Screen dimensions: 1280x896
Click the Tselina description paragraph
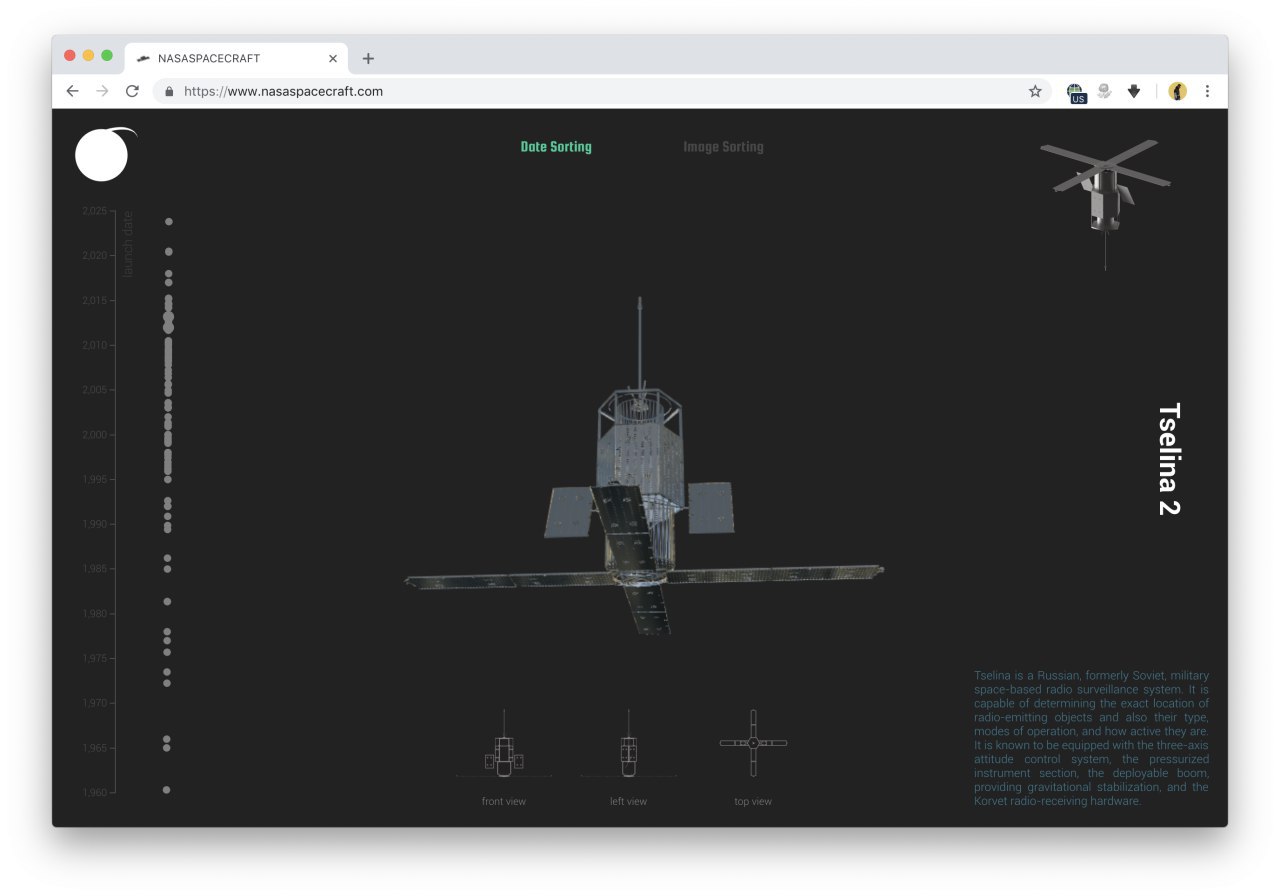coord(1091,738)
